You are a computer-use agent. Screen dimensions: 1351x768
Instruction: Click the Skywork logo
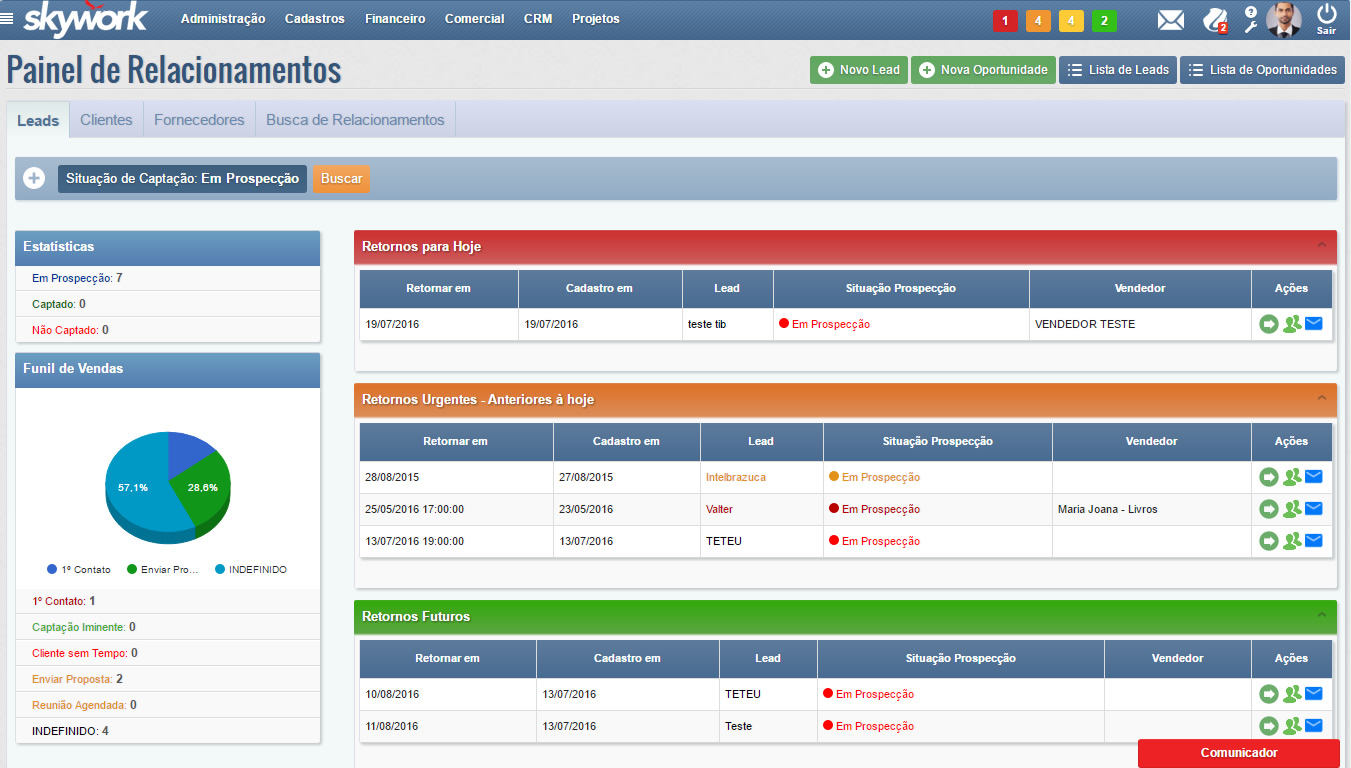[x=86, y=19]
